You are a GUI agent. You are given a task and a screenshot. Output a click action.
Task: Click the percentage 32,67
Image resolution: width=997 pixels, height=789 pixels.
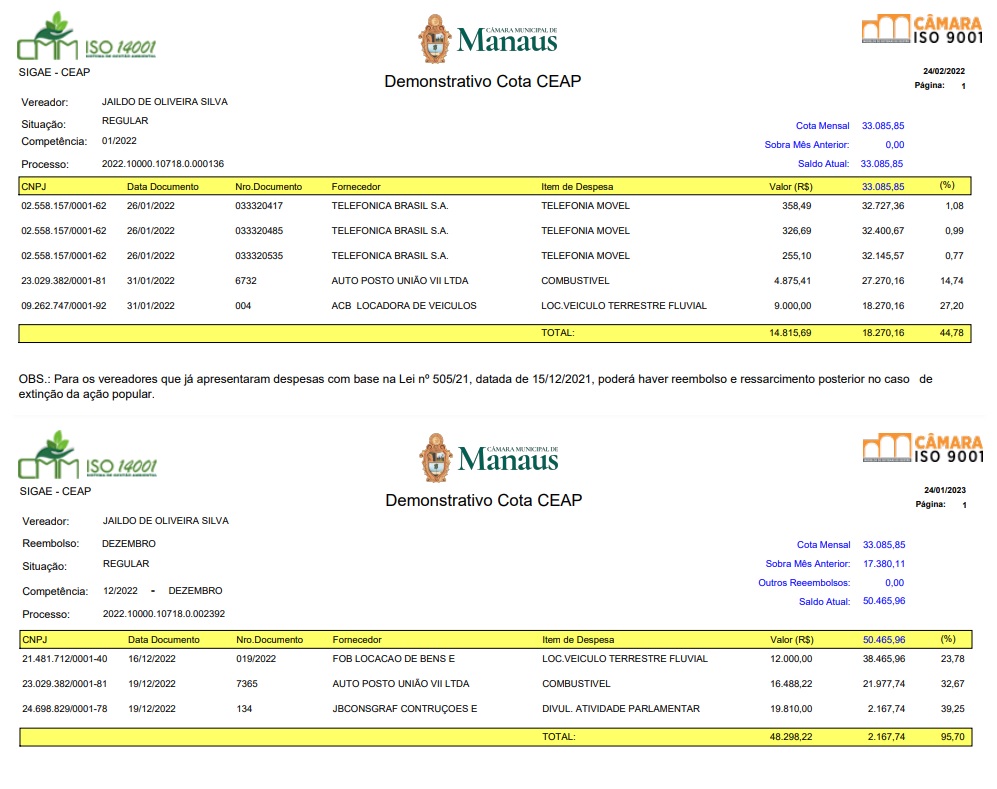tap(952, 684)
